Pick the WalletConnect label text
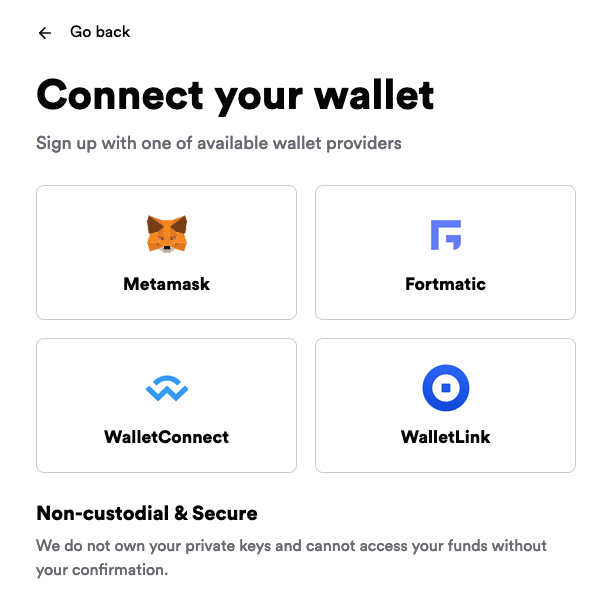Image resolution: width=608 pixels, height=603 pixels. click(x=166, y=437)
